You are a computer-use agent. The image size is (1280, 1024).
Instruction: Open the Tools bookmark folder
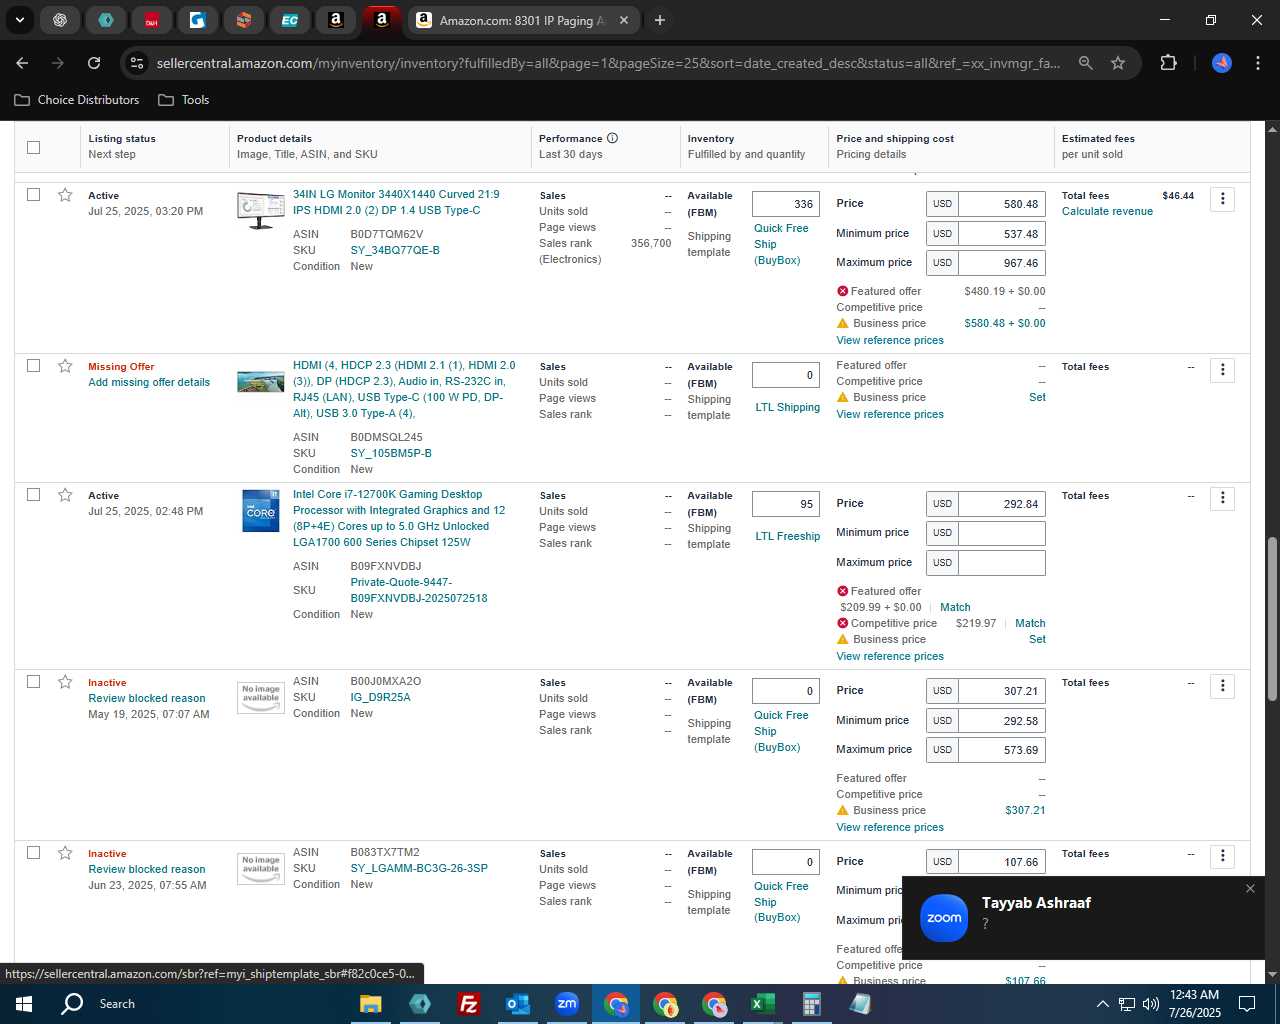[x=184, y=100]
